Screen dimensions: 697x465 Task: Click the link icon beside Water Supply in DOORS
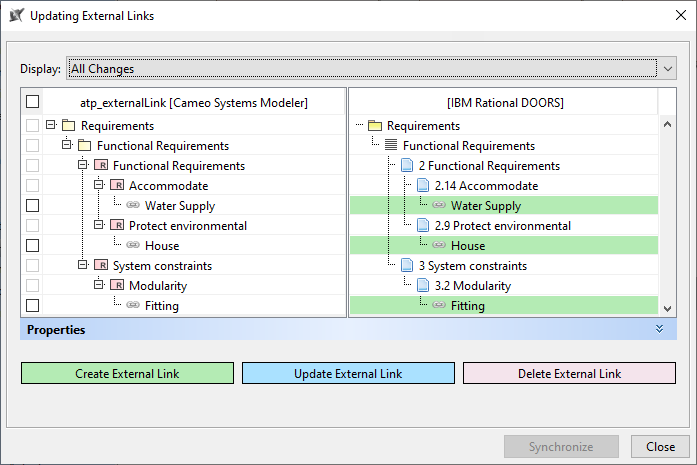(439, 206)
